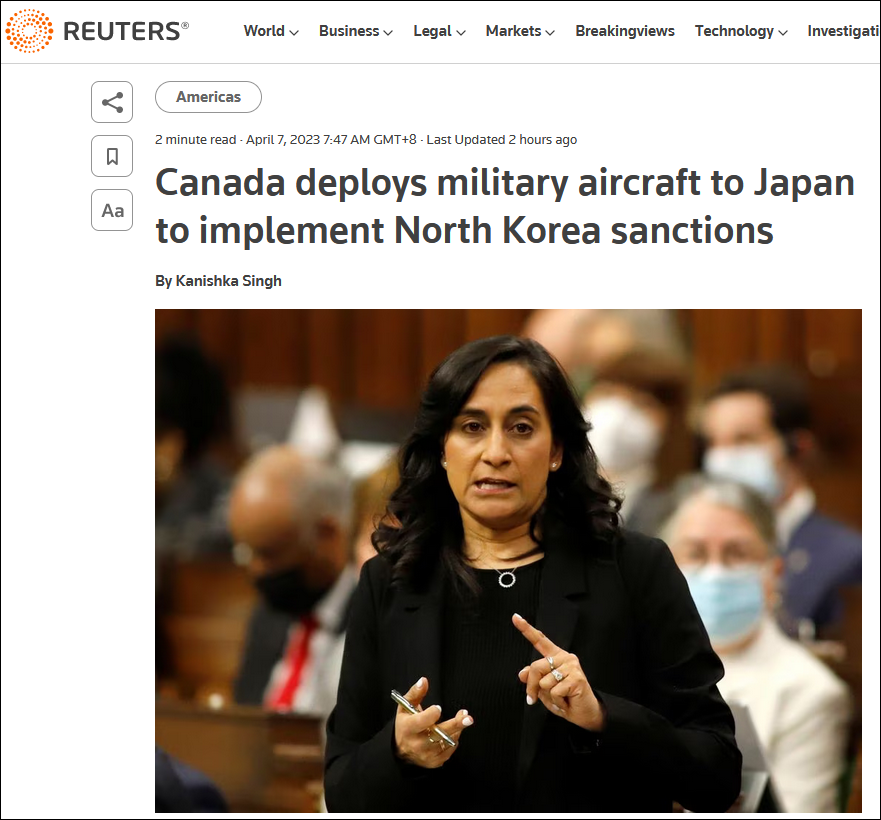
Task: Open the article photo of the woman speaking
Action: (x=508, y=560)
